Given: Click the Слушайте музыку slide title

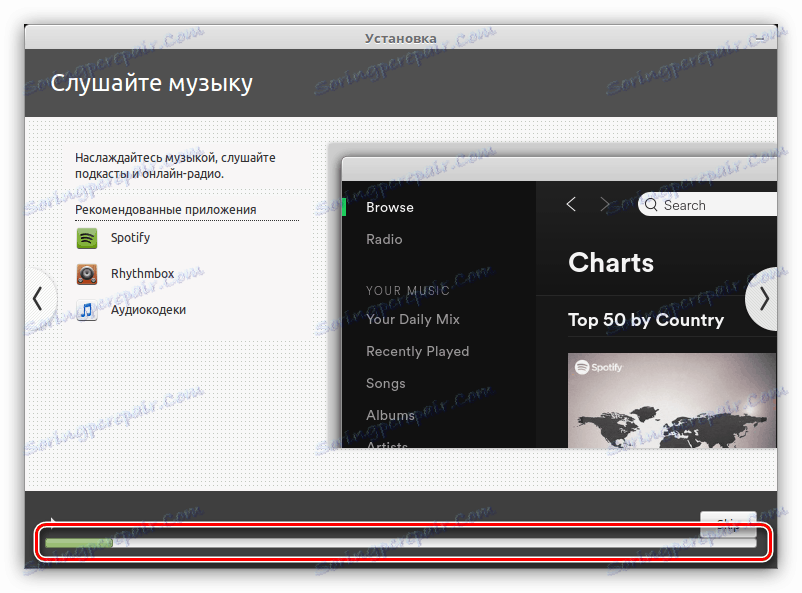Looking at the screenshot, I should [x=151, y=83].
